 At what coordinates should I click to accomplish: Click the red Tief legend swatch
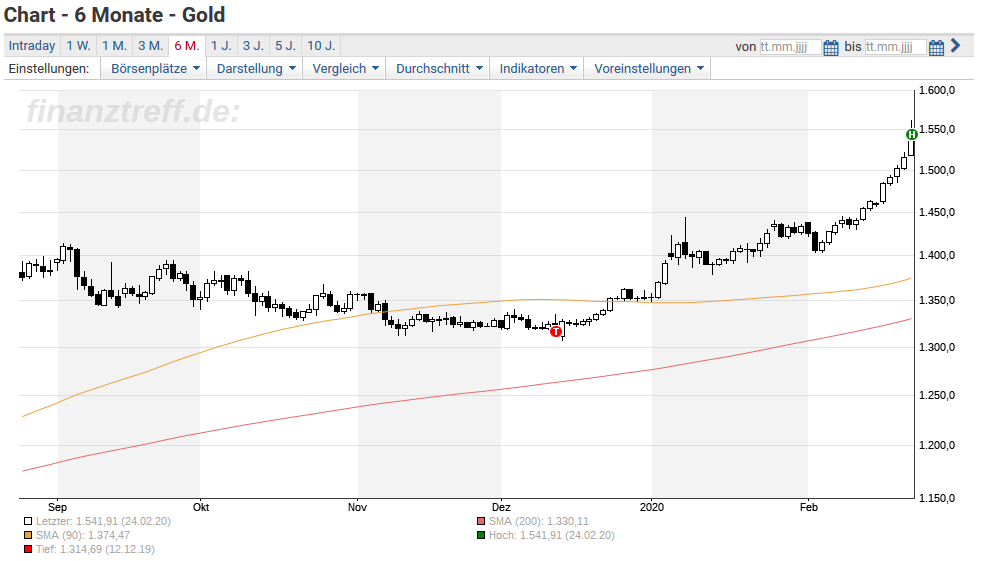28,550
